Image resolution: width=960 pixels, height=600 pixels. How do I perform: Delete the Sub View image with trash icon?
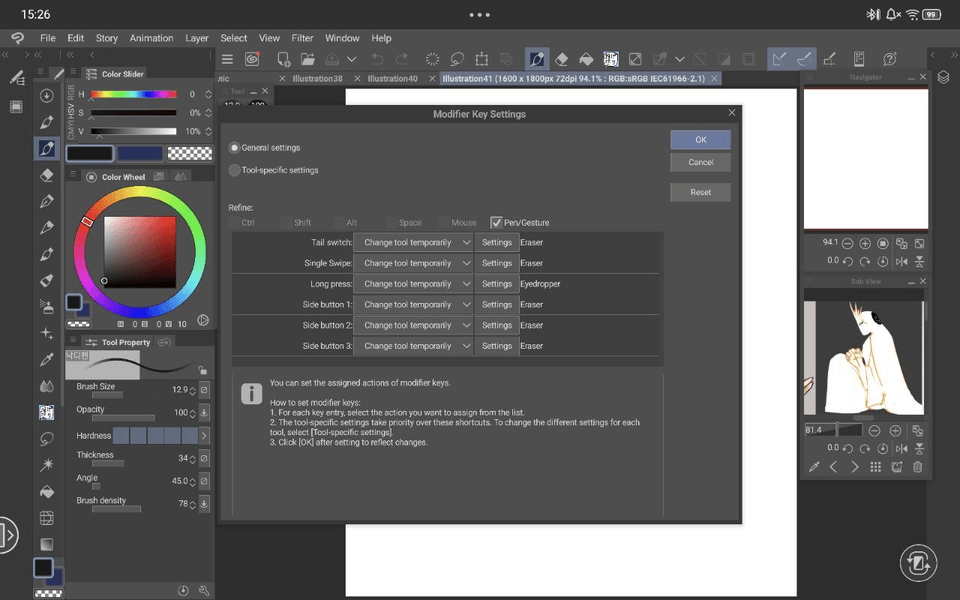point(917,467)
